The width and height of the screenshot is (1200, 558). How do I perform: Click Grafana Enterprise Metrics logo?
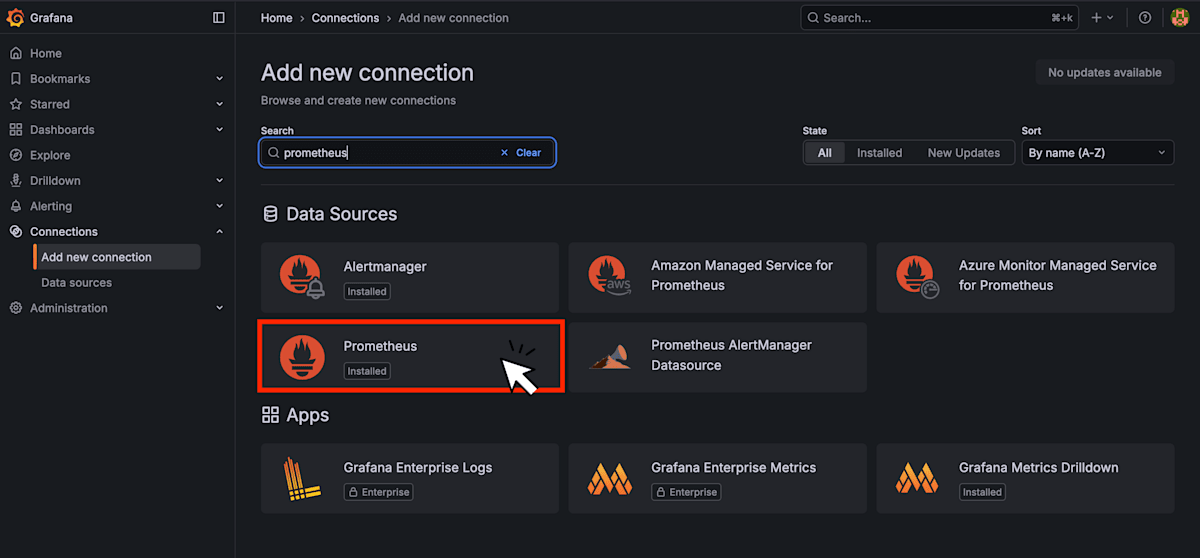[x=610, y=479]
